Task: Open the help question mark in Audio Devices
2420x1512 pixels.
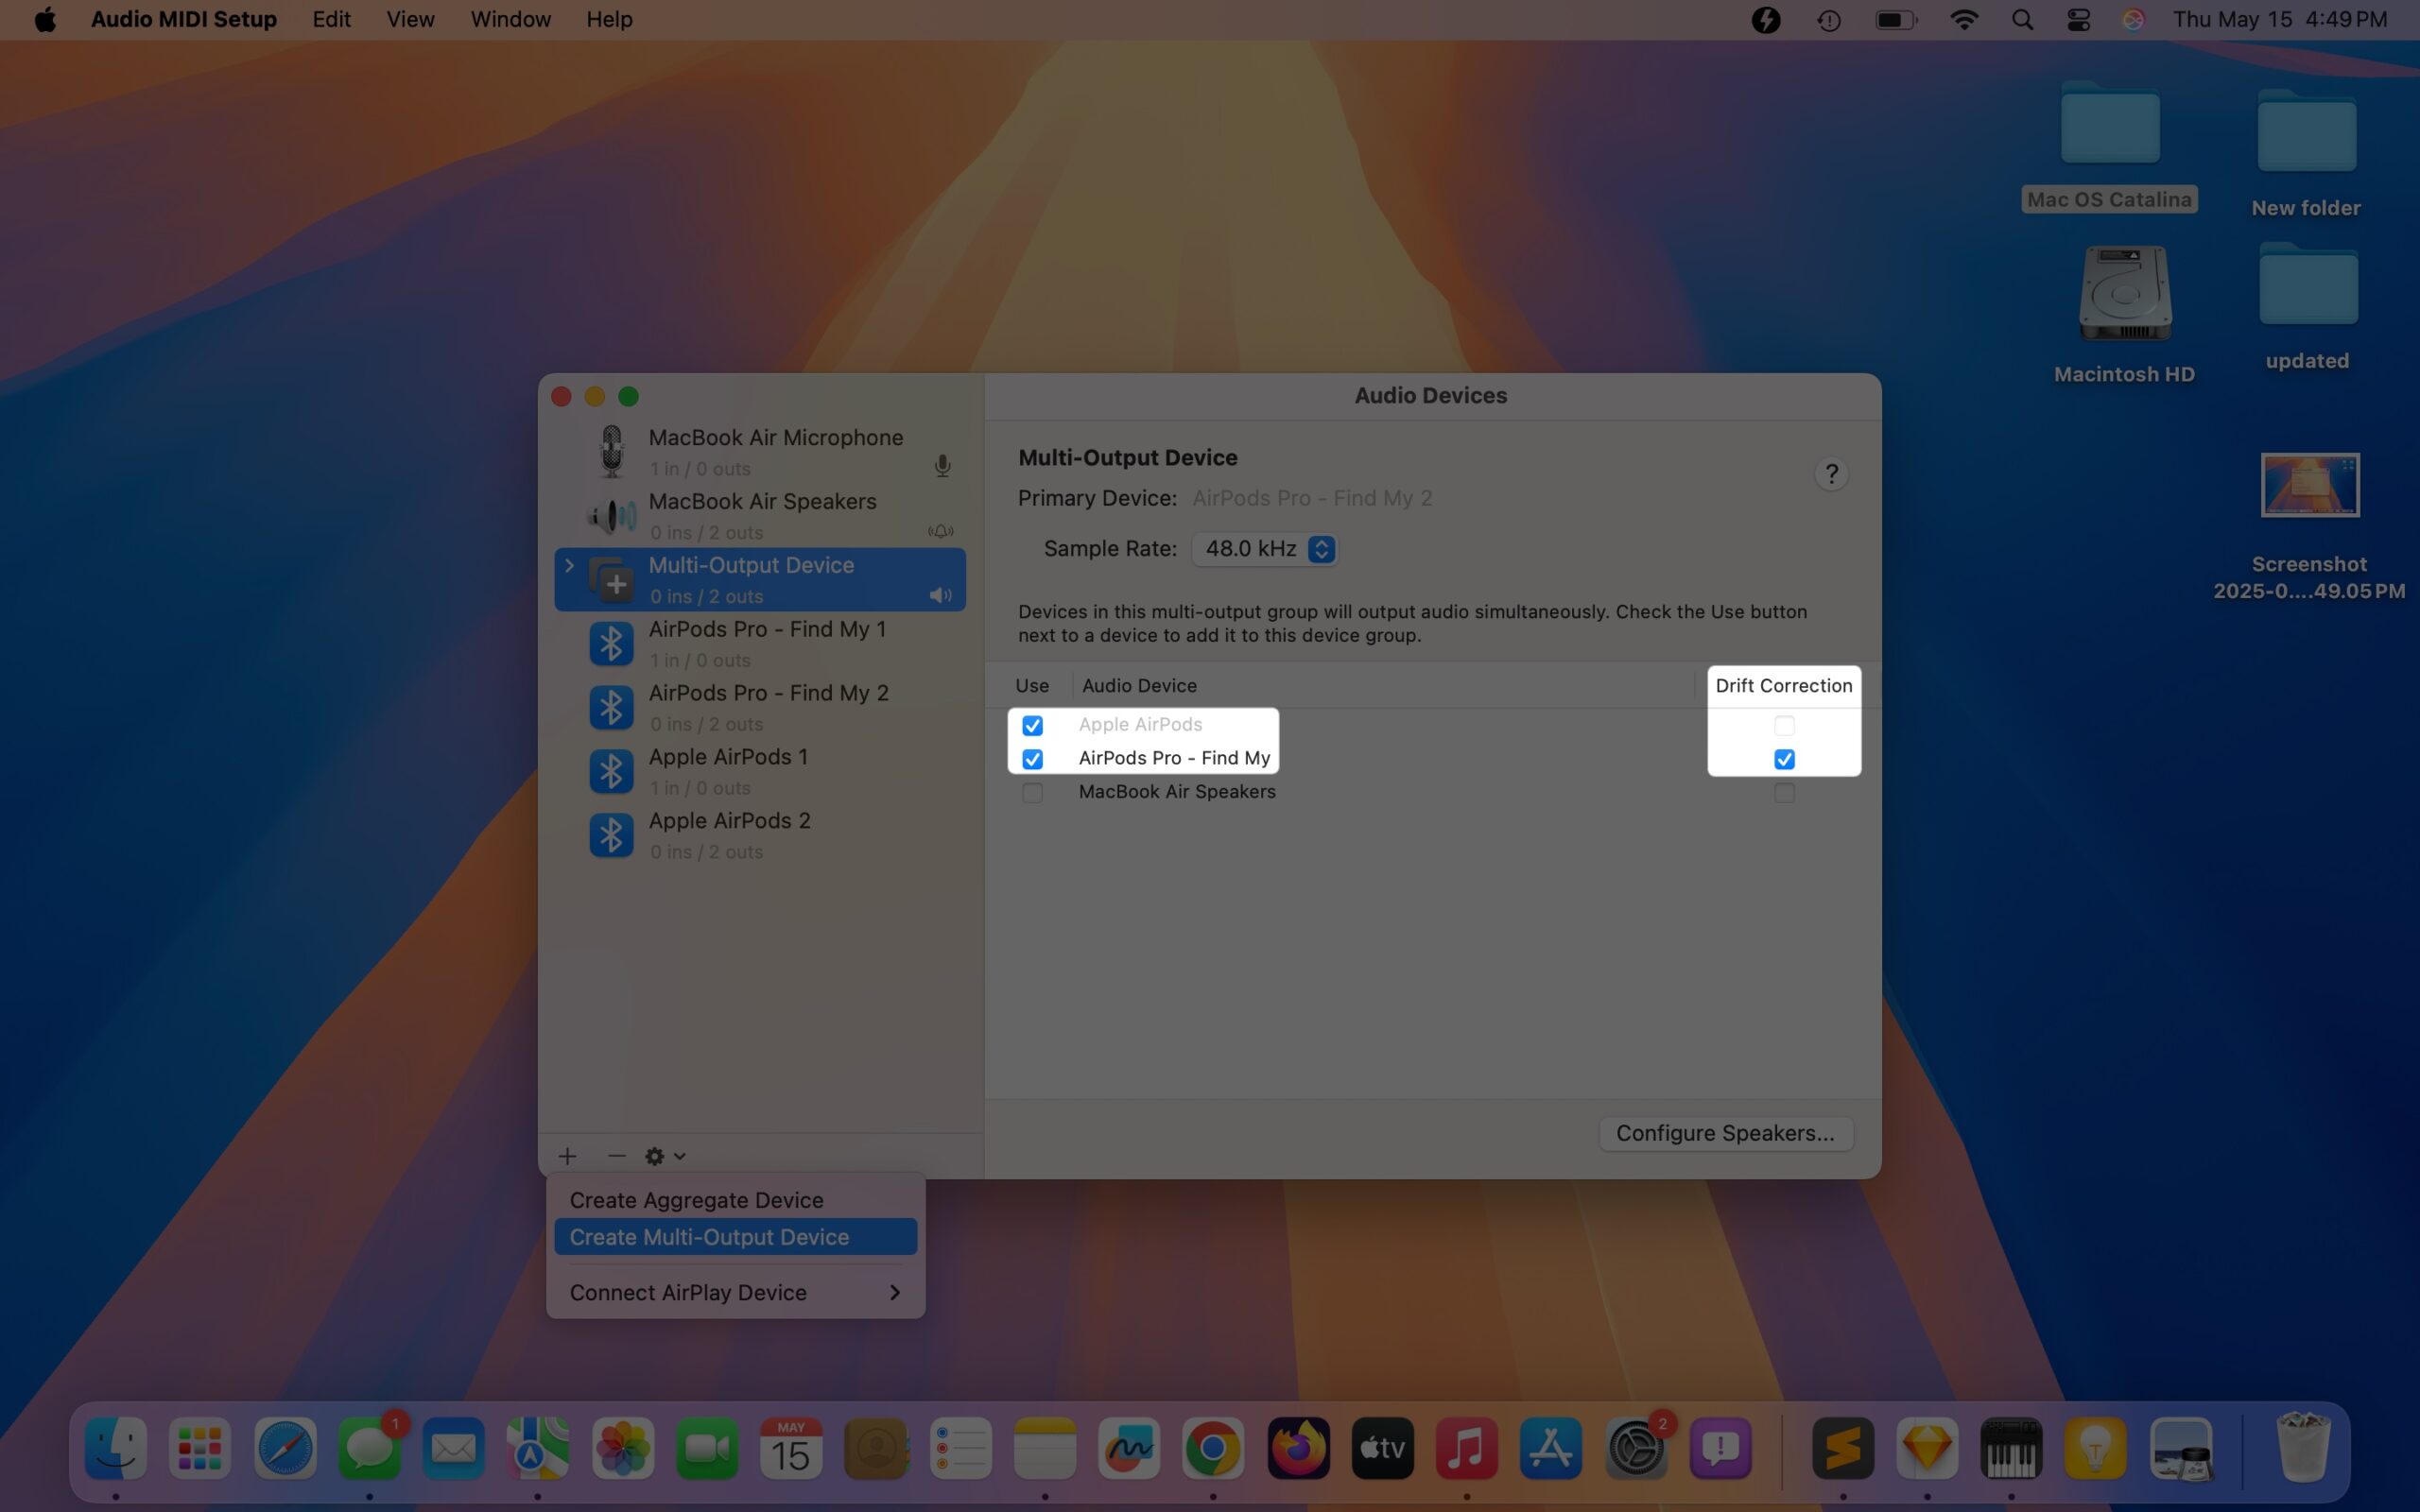Action: pyautogui.click(x=1831, y=473)
